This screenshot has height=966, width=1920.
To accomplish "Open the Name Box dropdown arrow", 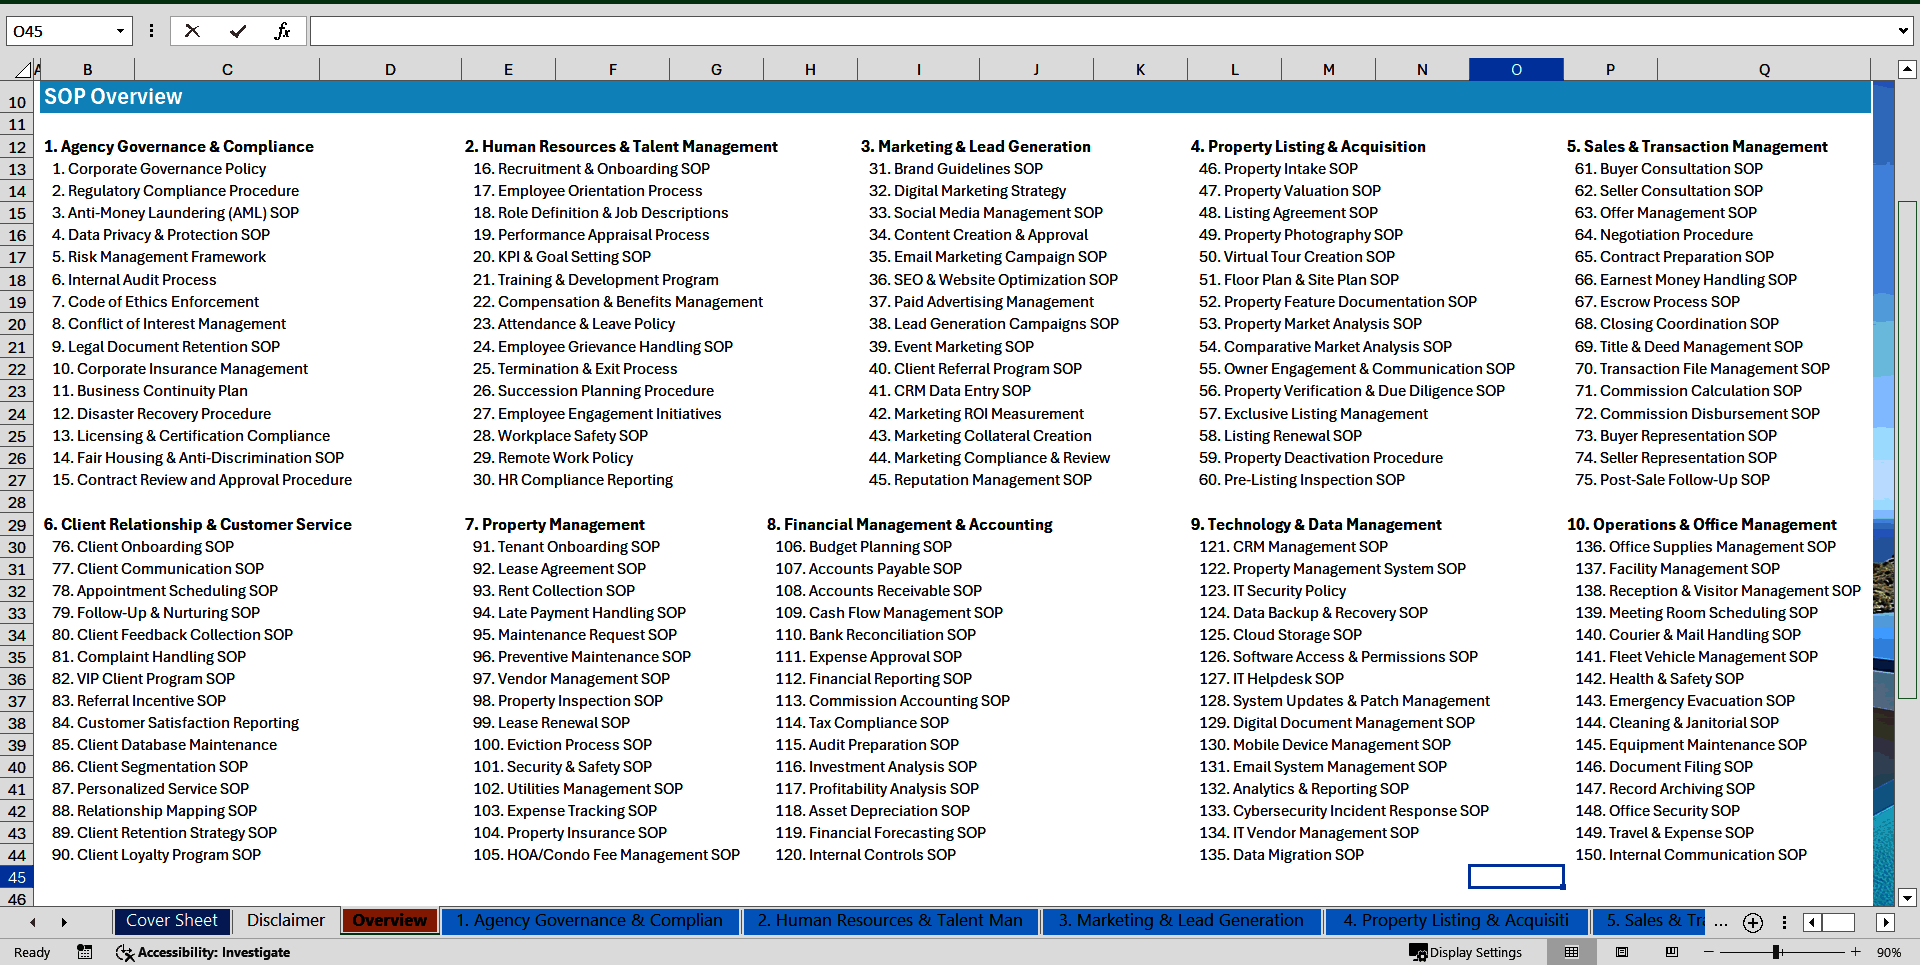I will 120,31.
